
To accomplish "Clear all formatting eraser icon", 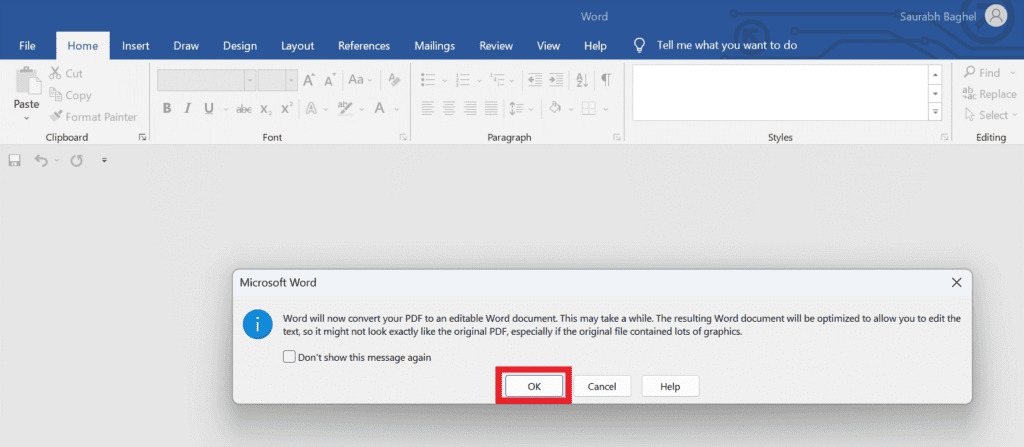I will pos(394,80).
